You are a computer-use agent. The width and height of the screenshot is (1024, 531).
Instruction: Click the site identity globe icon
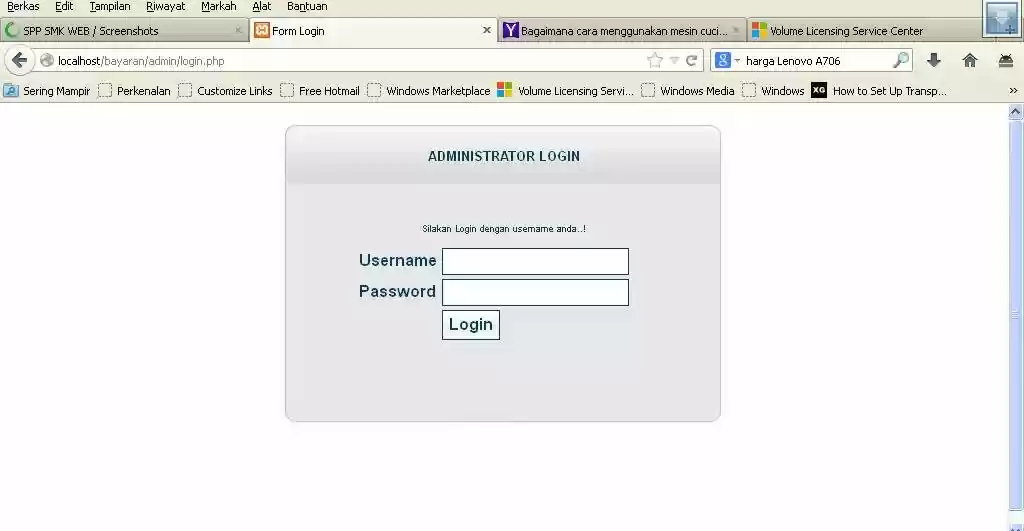pos(46,61)
